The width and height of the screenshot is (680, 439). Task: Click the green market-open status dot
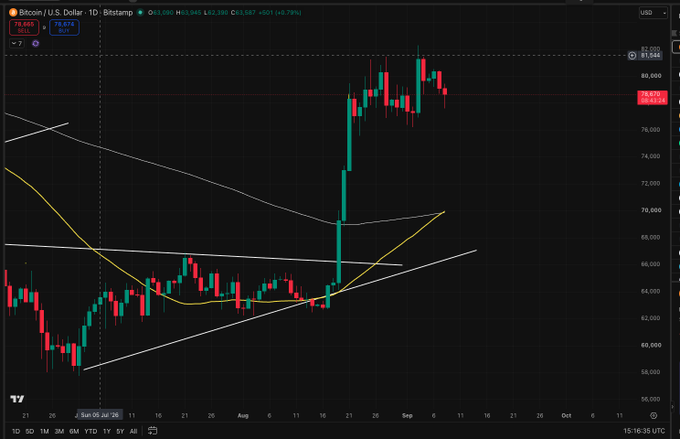tap(140, 13)
